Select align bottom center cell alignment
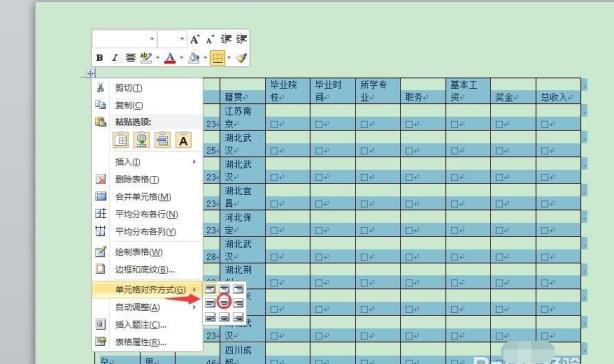This screenshot has width=614, height=364. (x=224, y=317)
